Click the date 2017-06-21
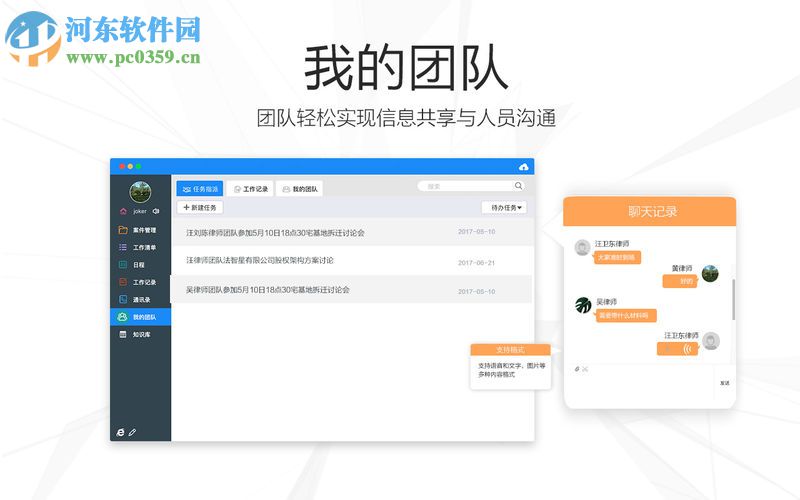The height and width of the screenshot is (500, 800). (x=476, y=263)
